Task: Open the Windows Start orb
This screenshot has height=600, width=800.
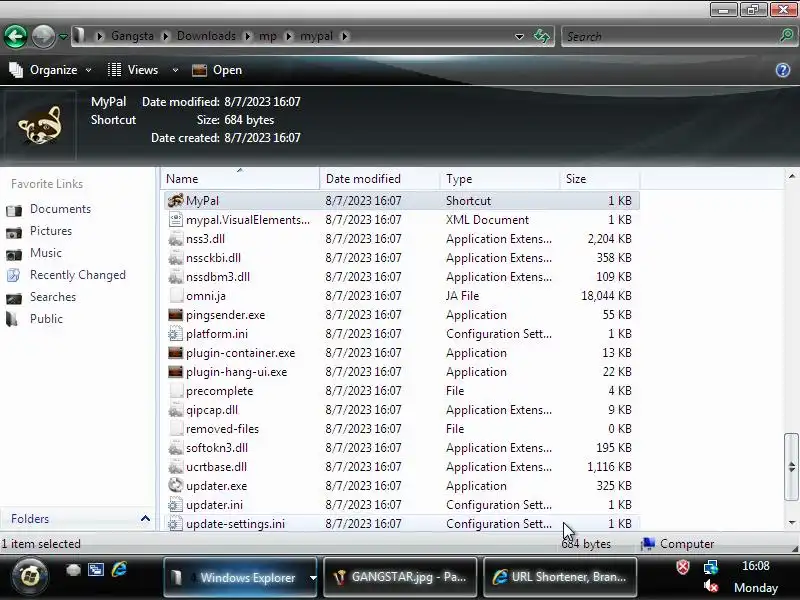Action: 30,577
